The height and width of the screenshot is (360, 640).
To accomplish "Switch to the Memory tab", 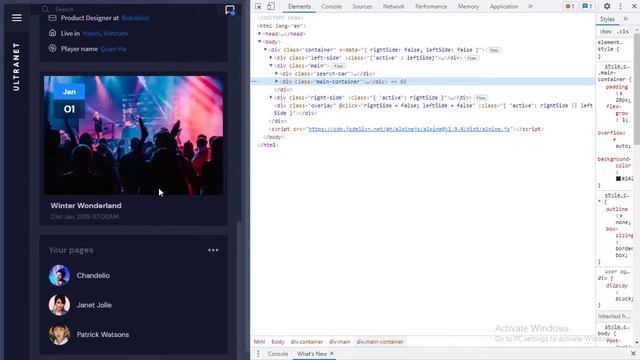I will 468,7.
